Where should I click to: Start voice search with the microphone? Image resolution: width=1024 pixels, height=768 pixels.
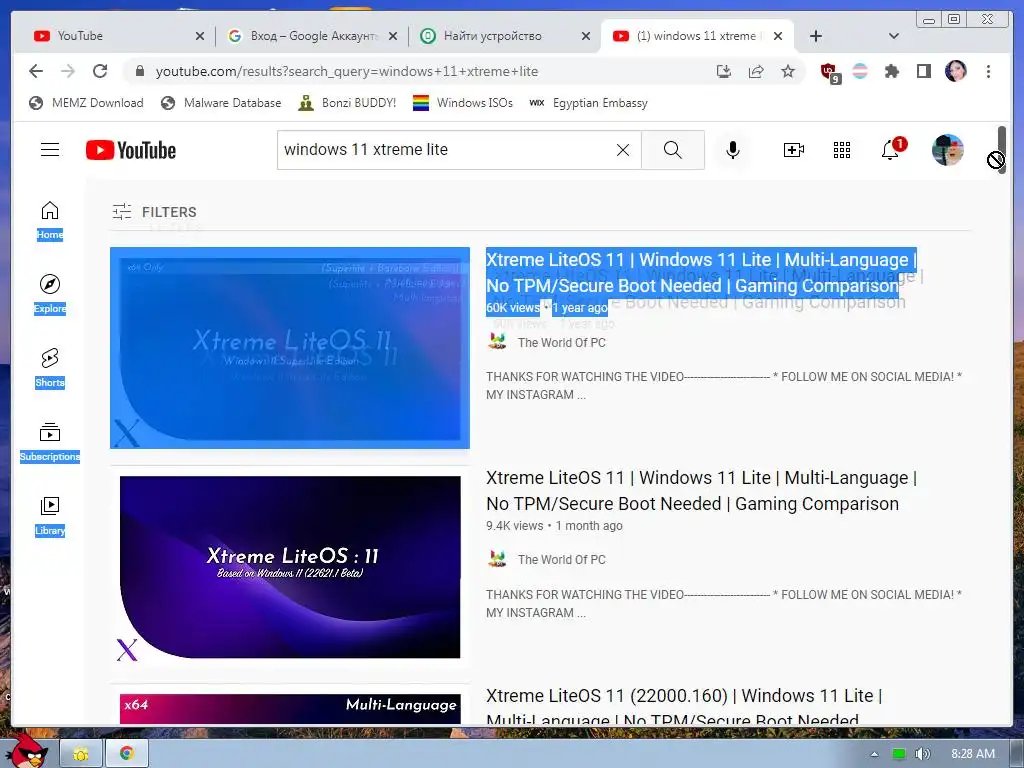(x=733, y=150)
